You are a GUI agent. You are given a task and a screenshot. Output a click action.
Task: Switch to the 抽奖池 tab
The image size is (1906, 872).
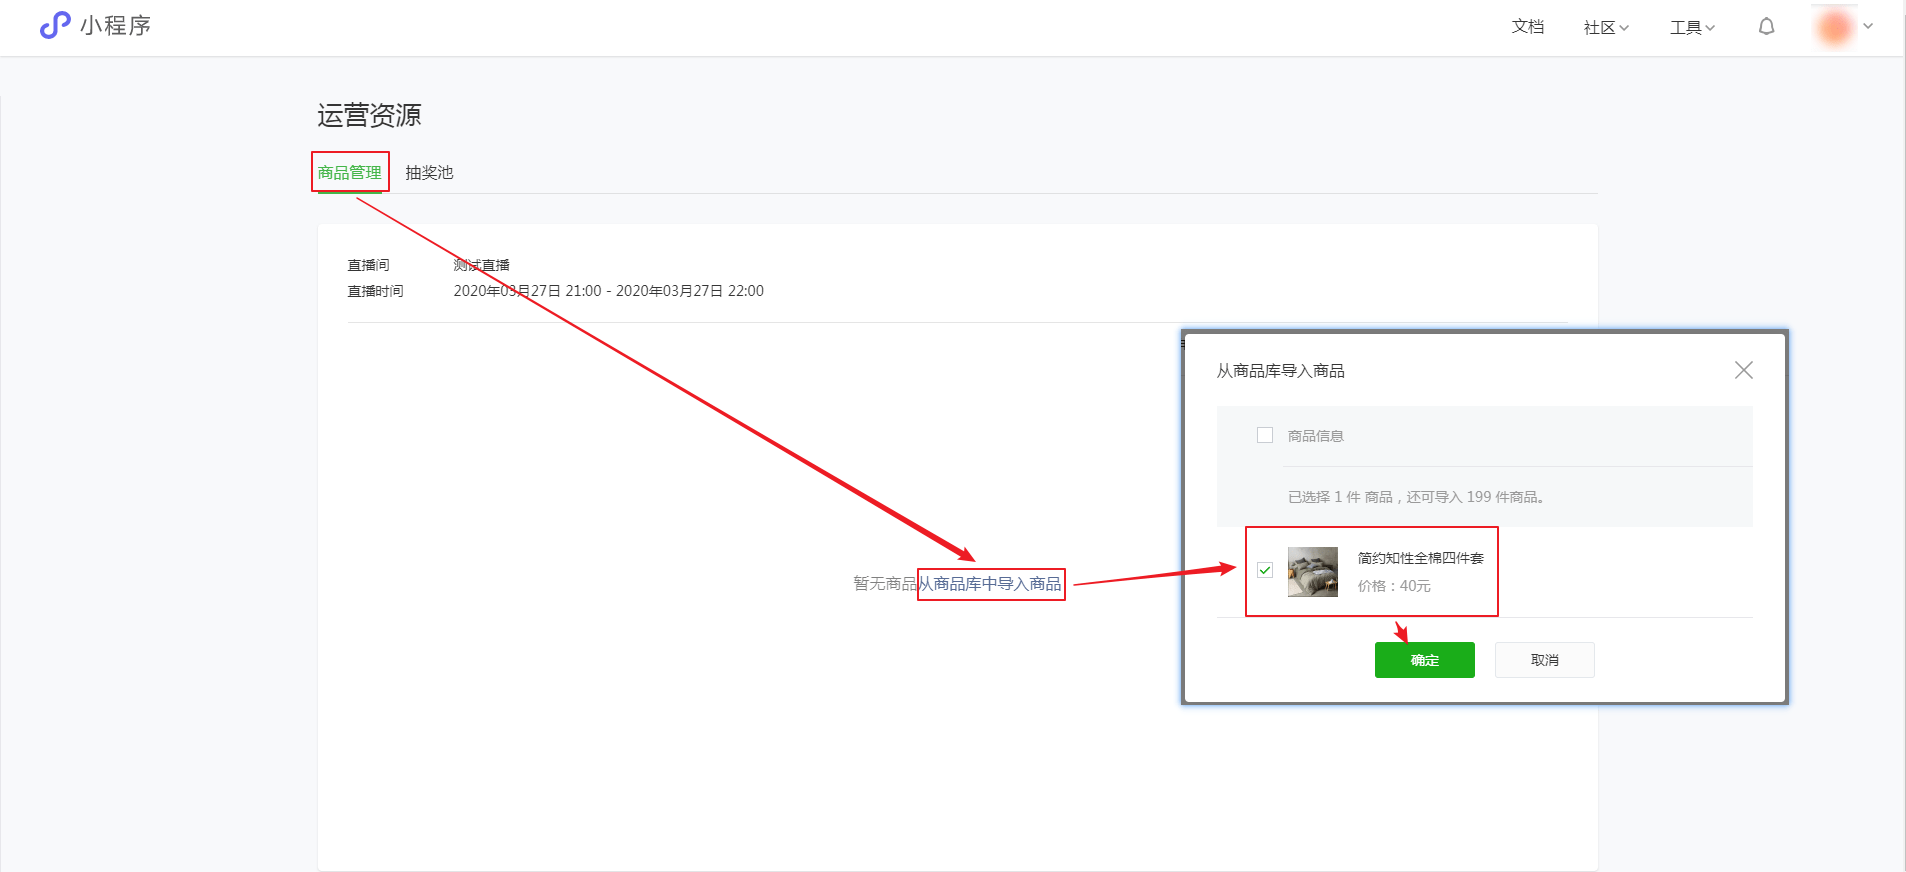429,173
